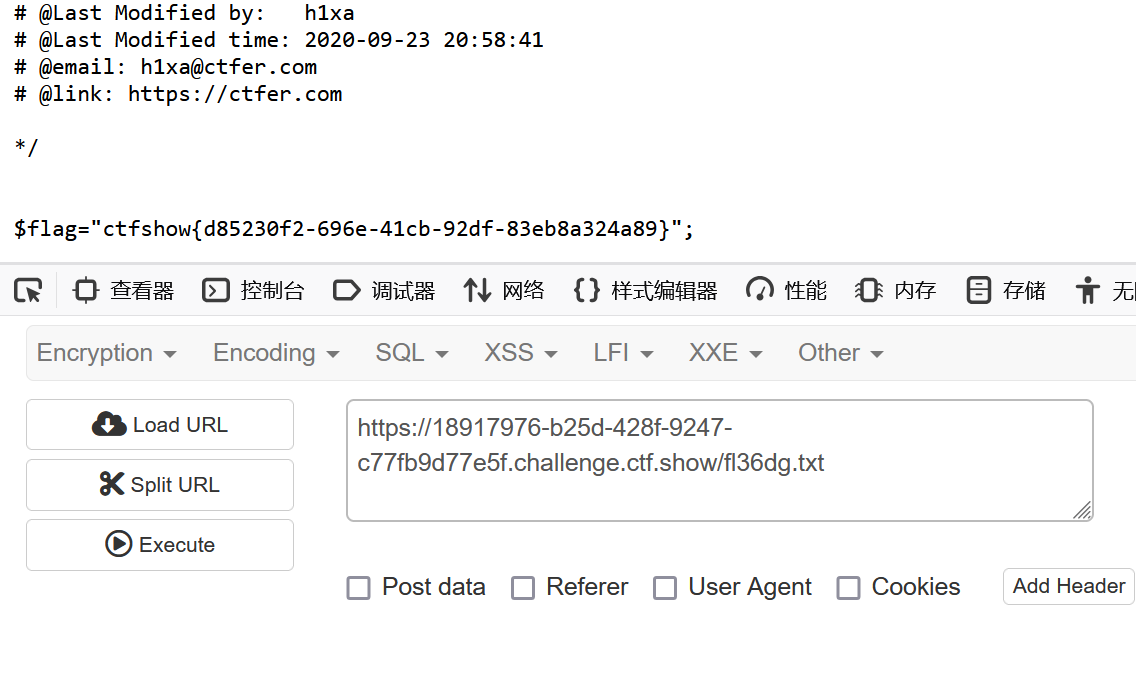Image resolution: width=1136 pixels, height=700 pixels.
Task: Check the Cookies checkbox
Action: point(848,588)
